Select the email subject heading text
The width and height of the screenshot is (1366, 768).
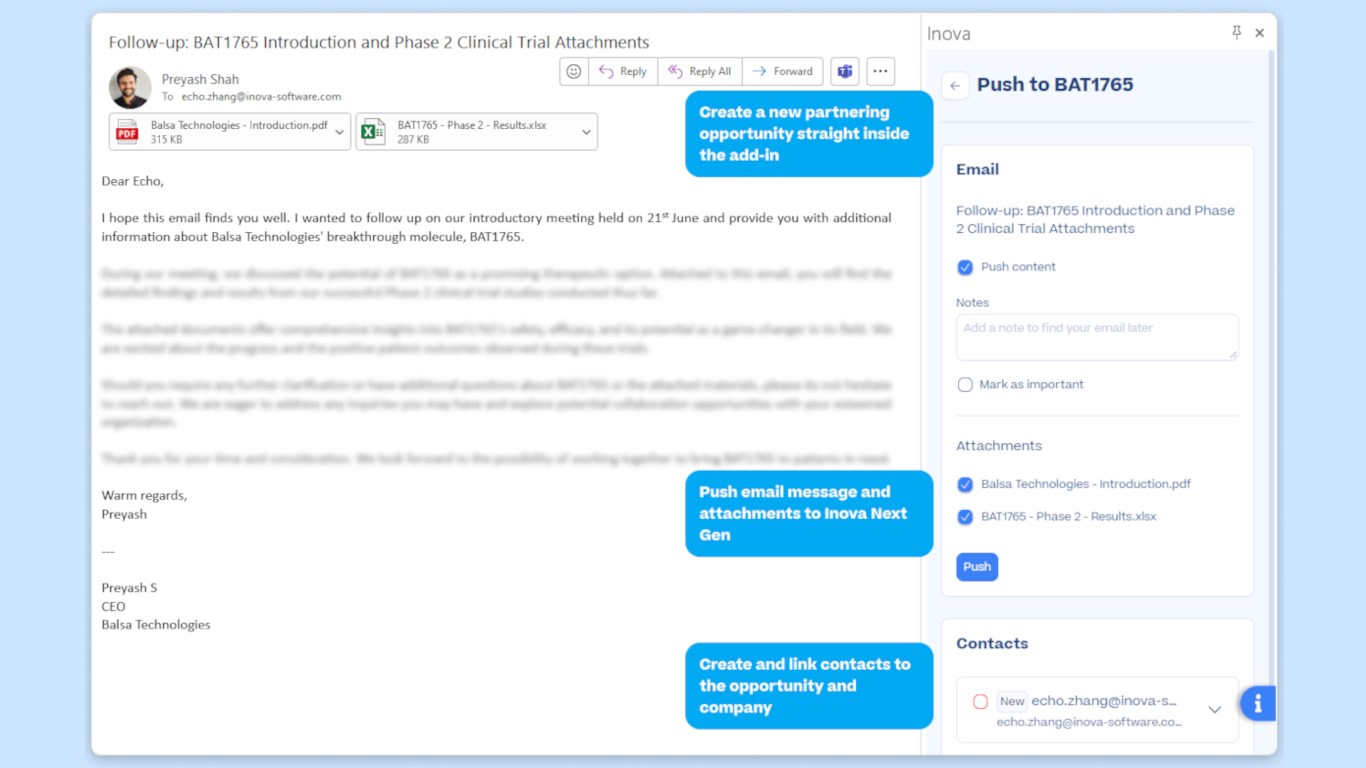point(379,42)
